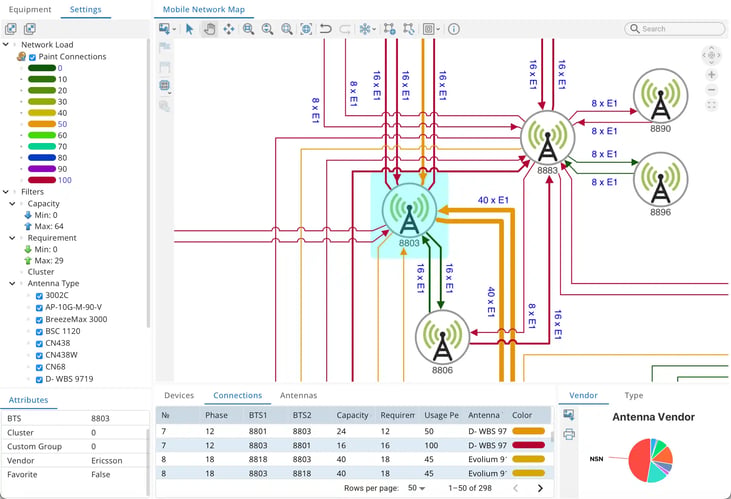Uncheck the AP-10G-M-90-V antenna type
Viewport: 731px width, 499px height.
(x=39, y=308)
